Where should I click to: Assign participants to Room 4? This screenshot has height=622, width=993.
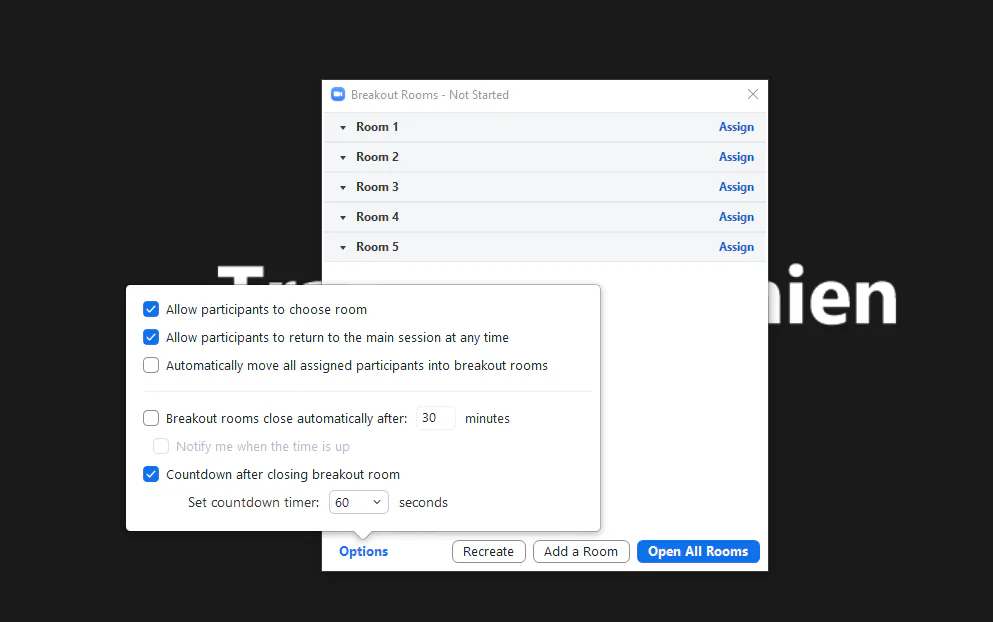[736, 217]
